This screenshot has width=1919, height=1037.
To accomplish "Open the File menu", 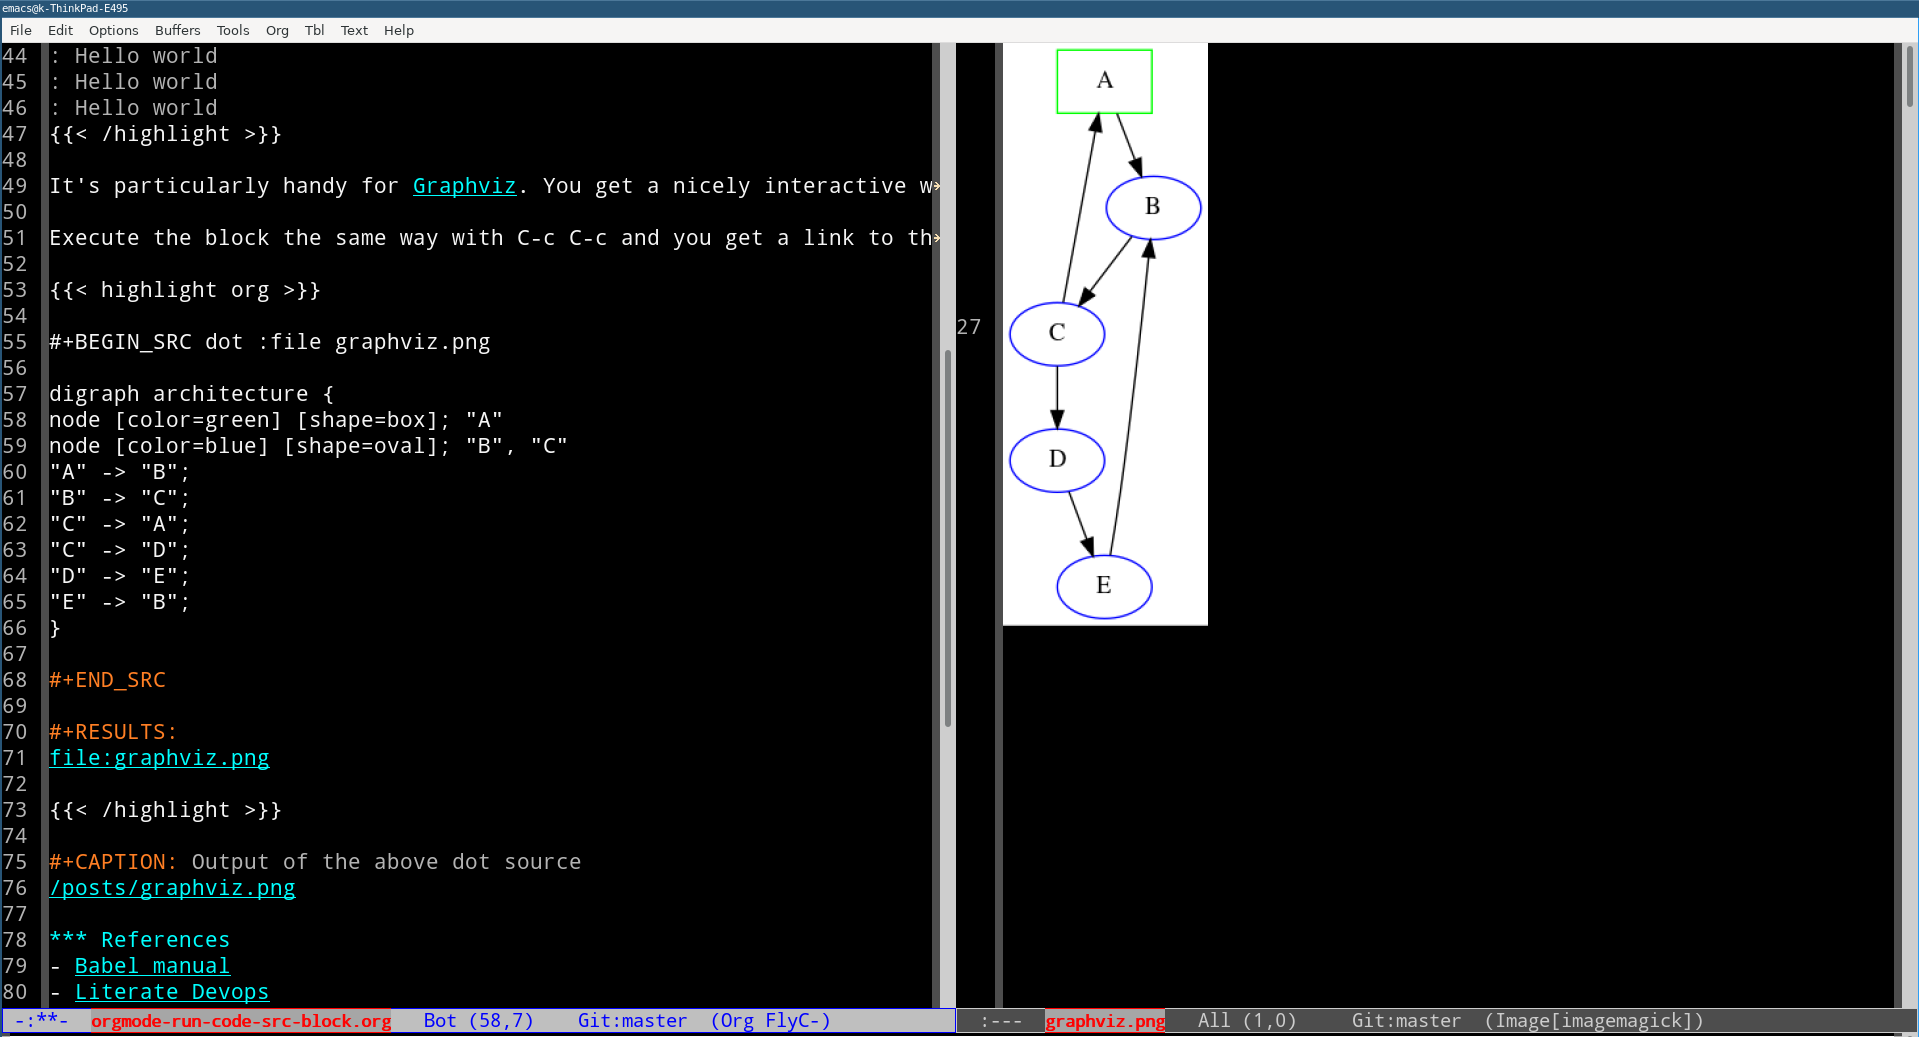I will (x=21, y=30).
